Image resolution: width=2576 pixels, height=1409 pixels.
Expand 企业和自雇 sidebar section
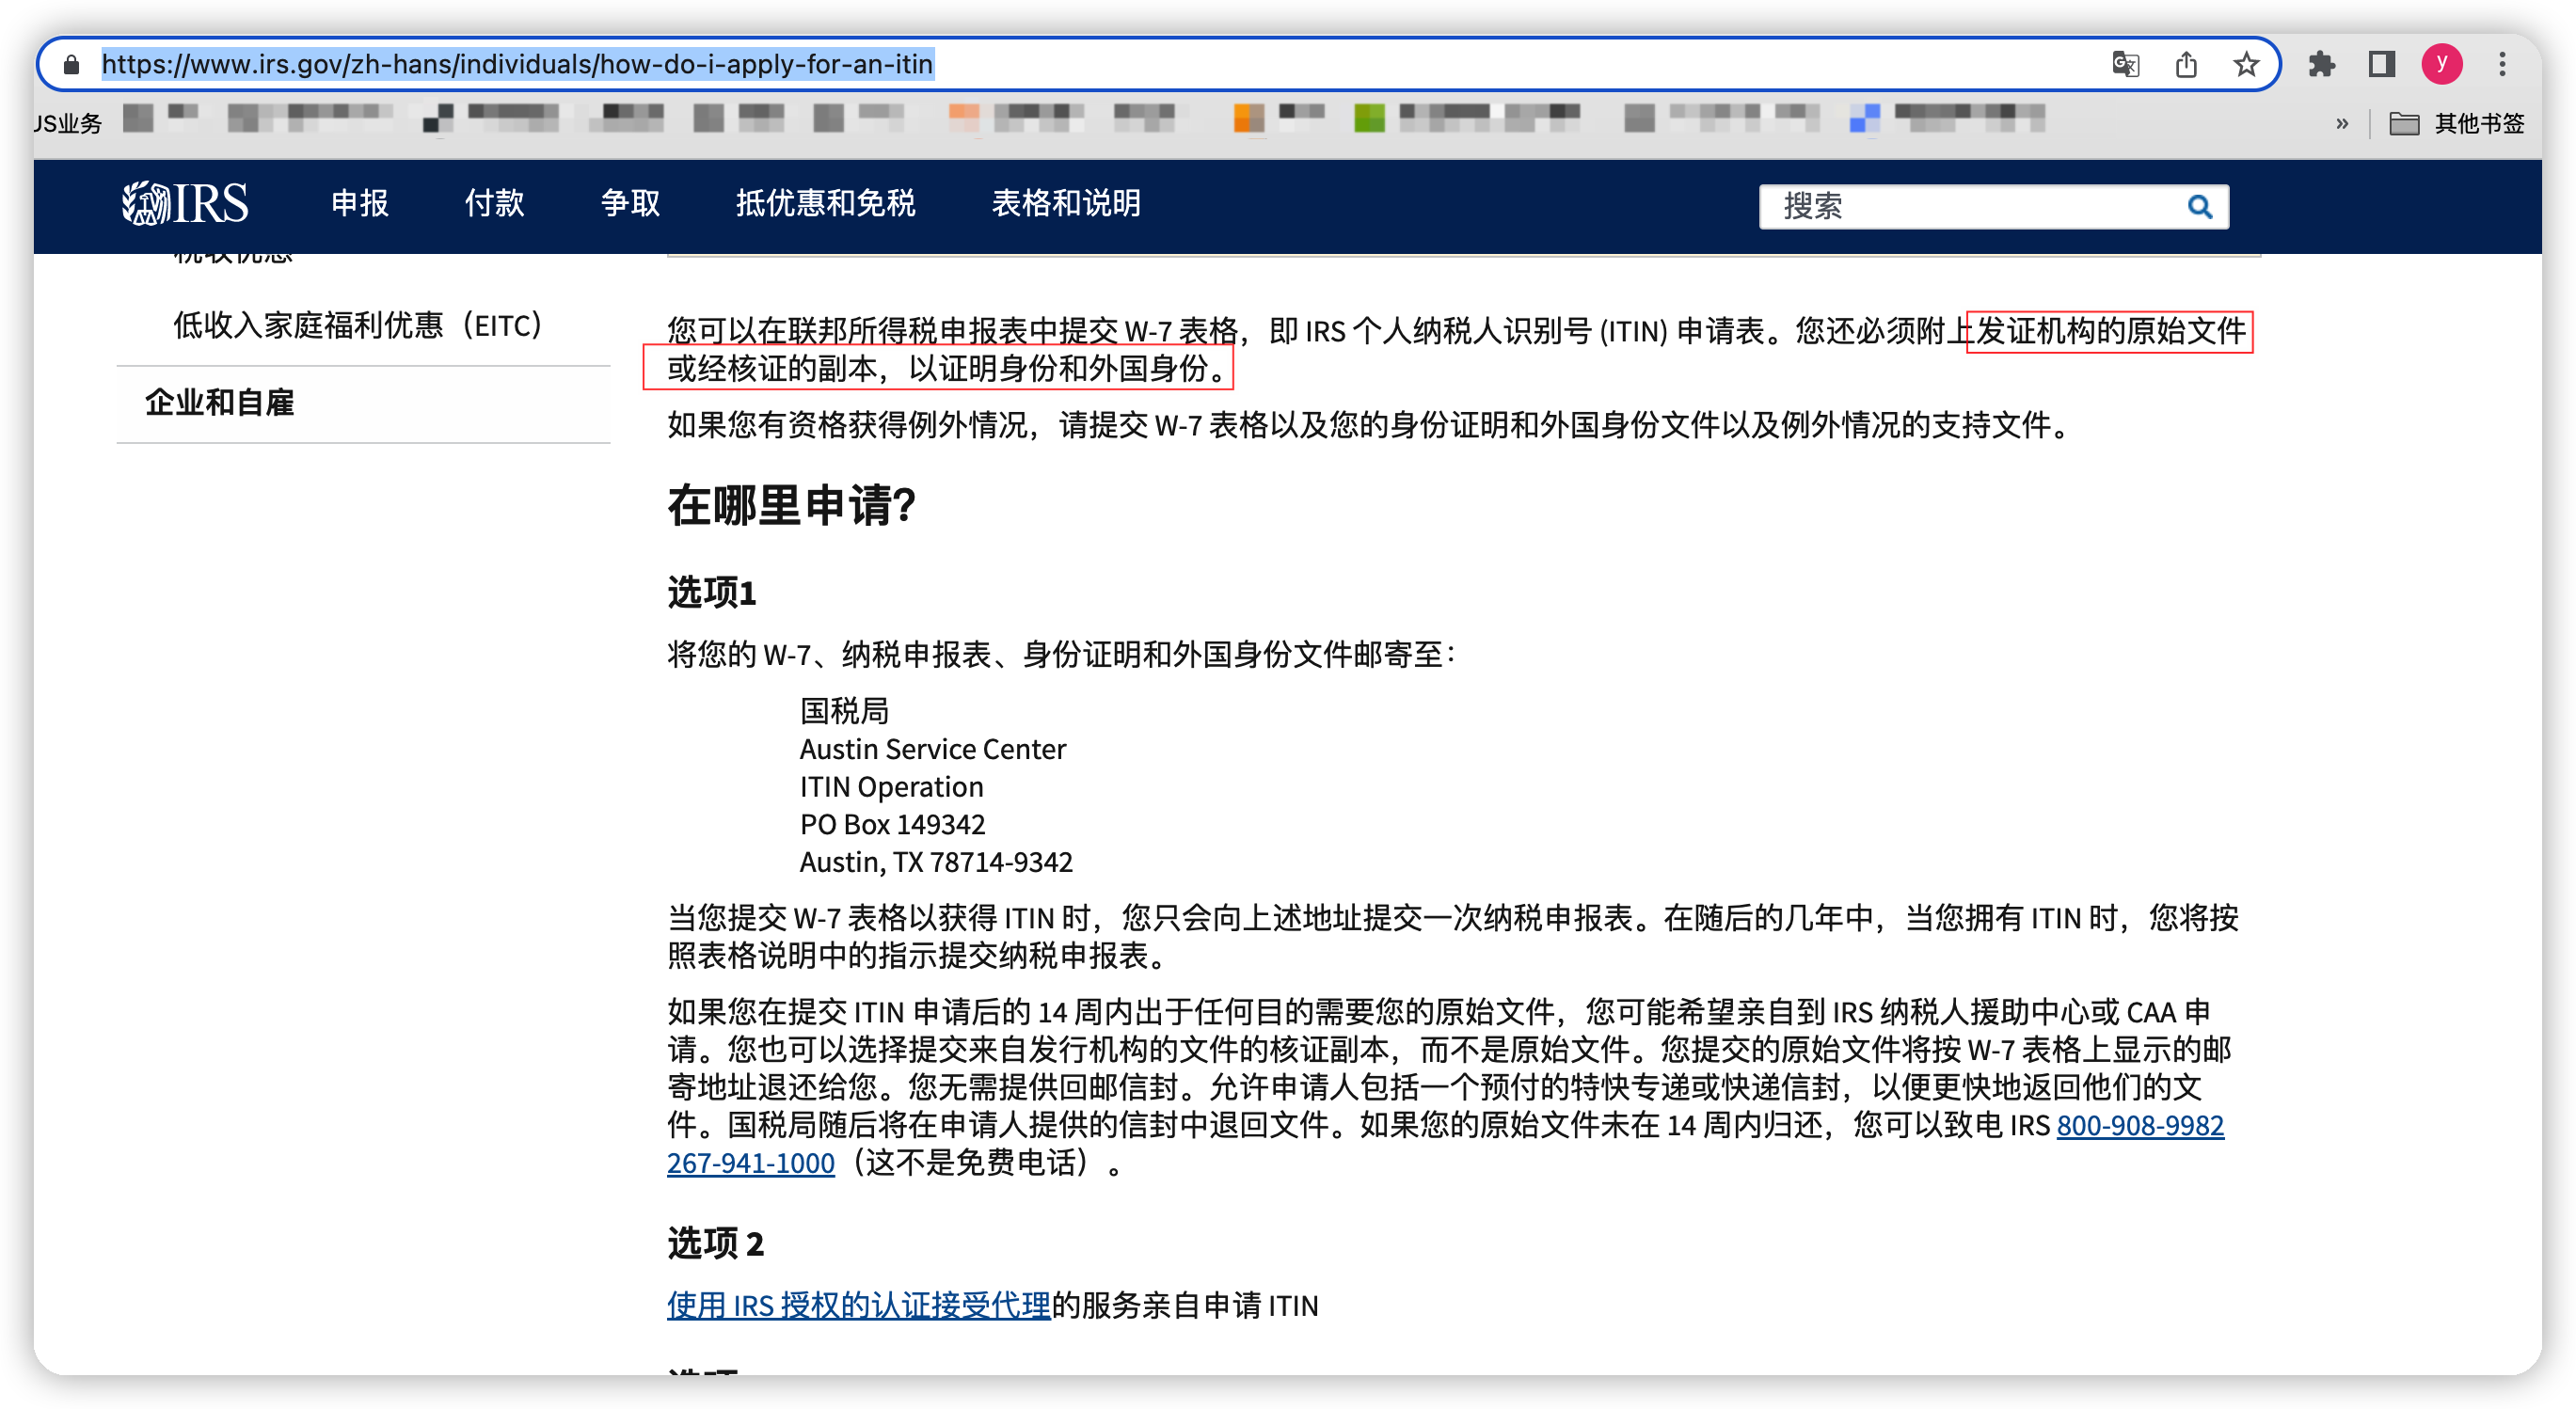(x=220, y=403)
